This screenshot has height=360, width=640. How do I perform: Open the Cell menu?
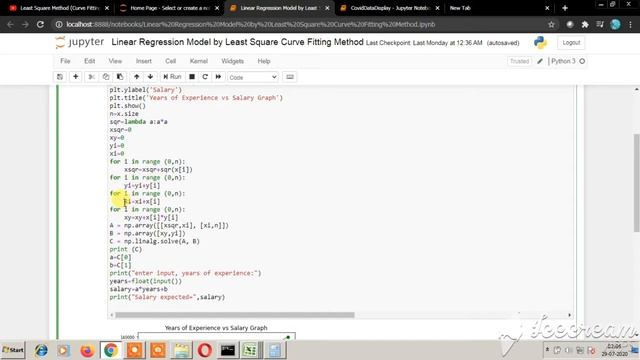pos(171,61)
